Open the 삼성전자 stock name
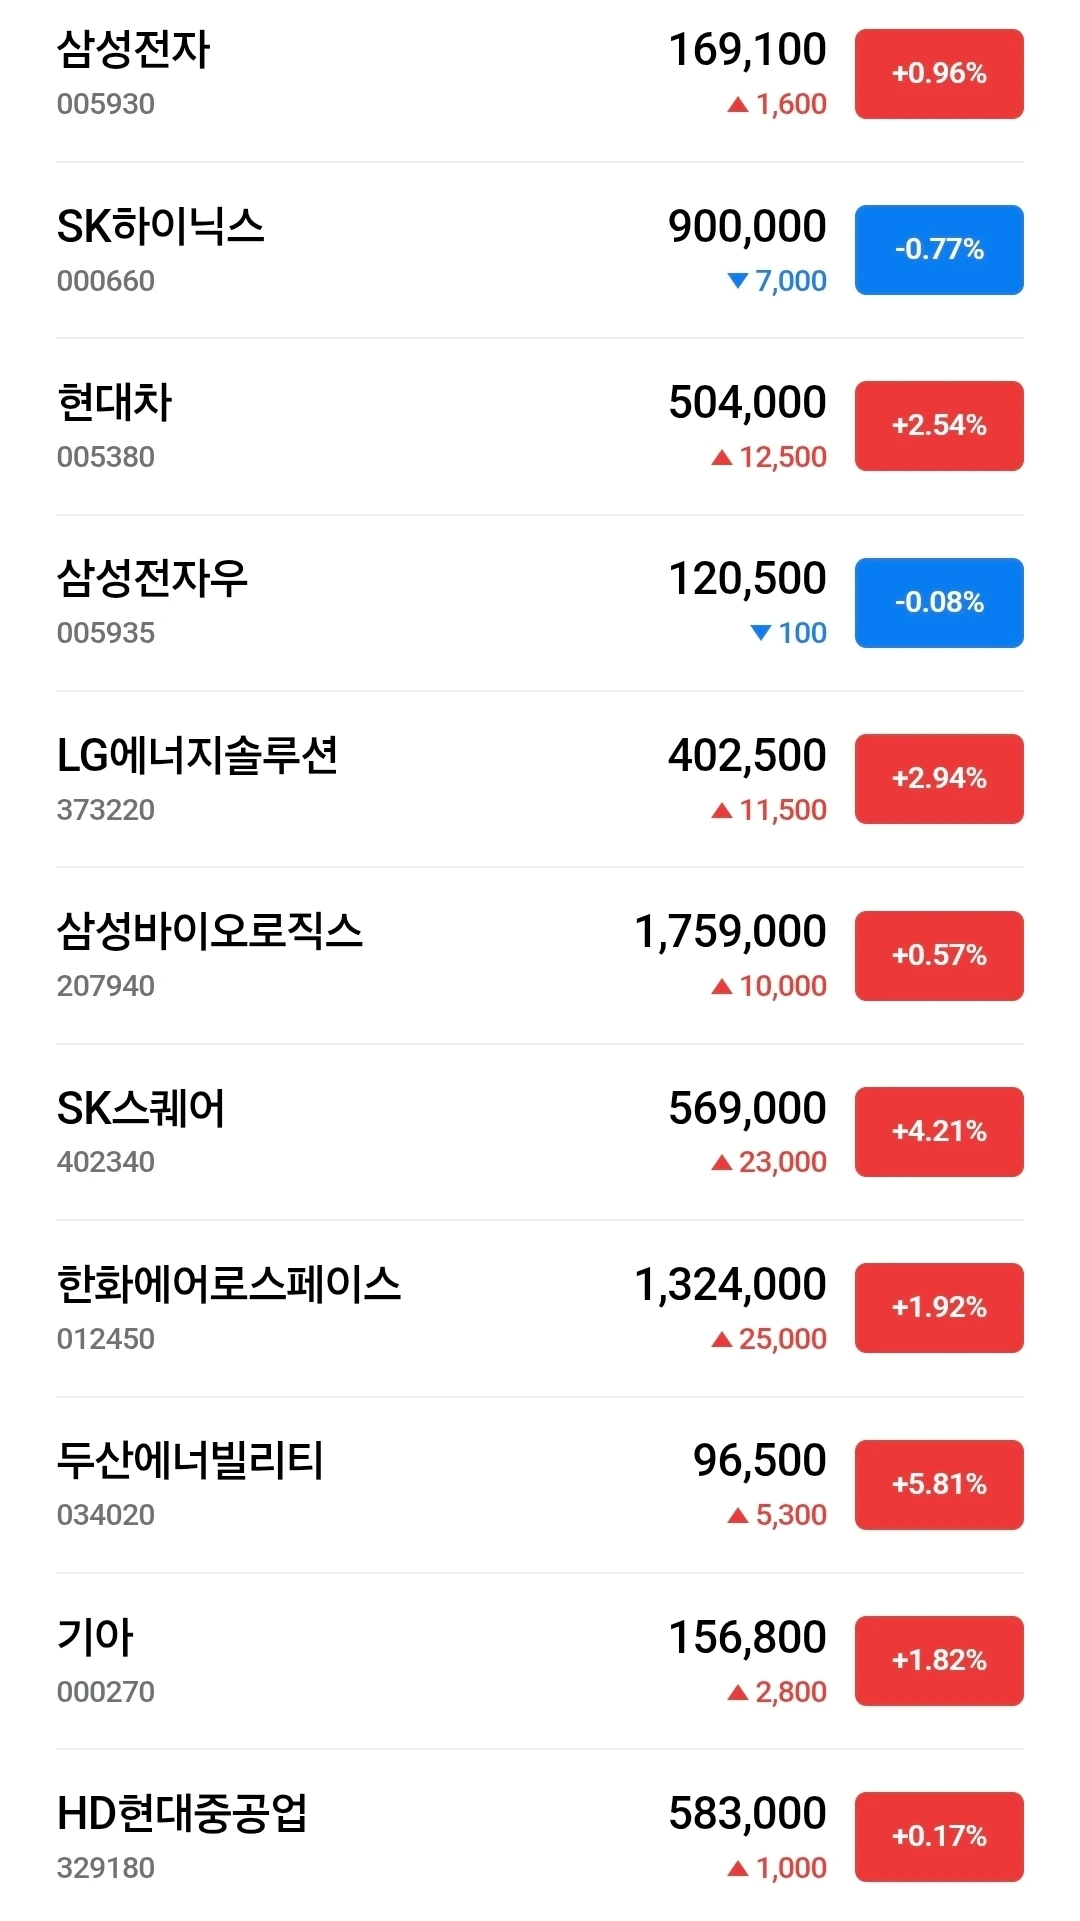The width and height of the screenshot is (1080, 1921). click(133, 50)
